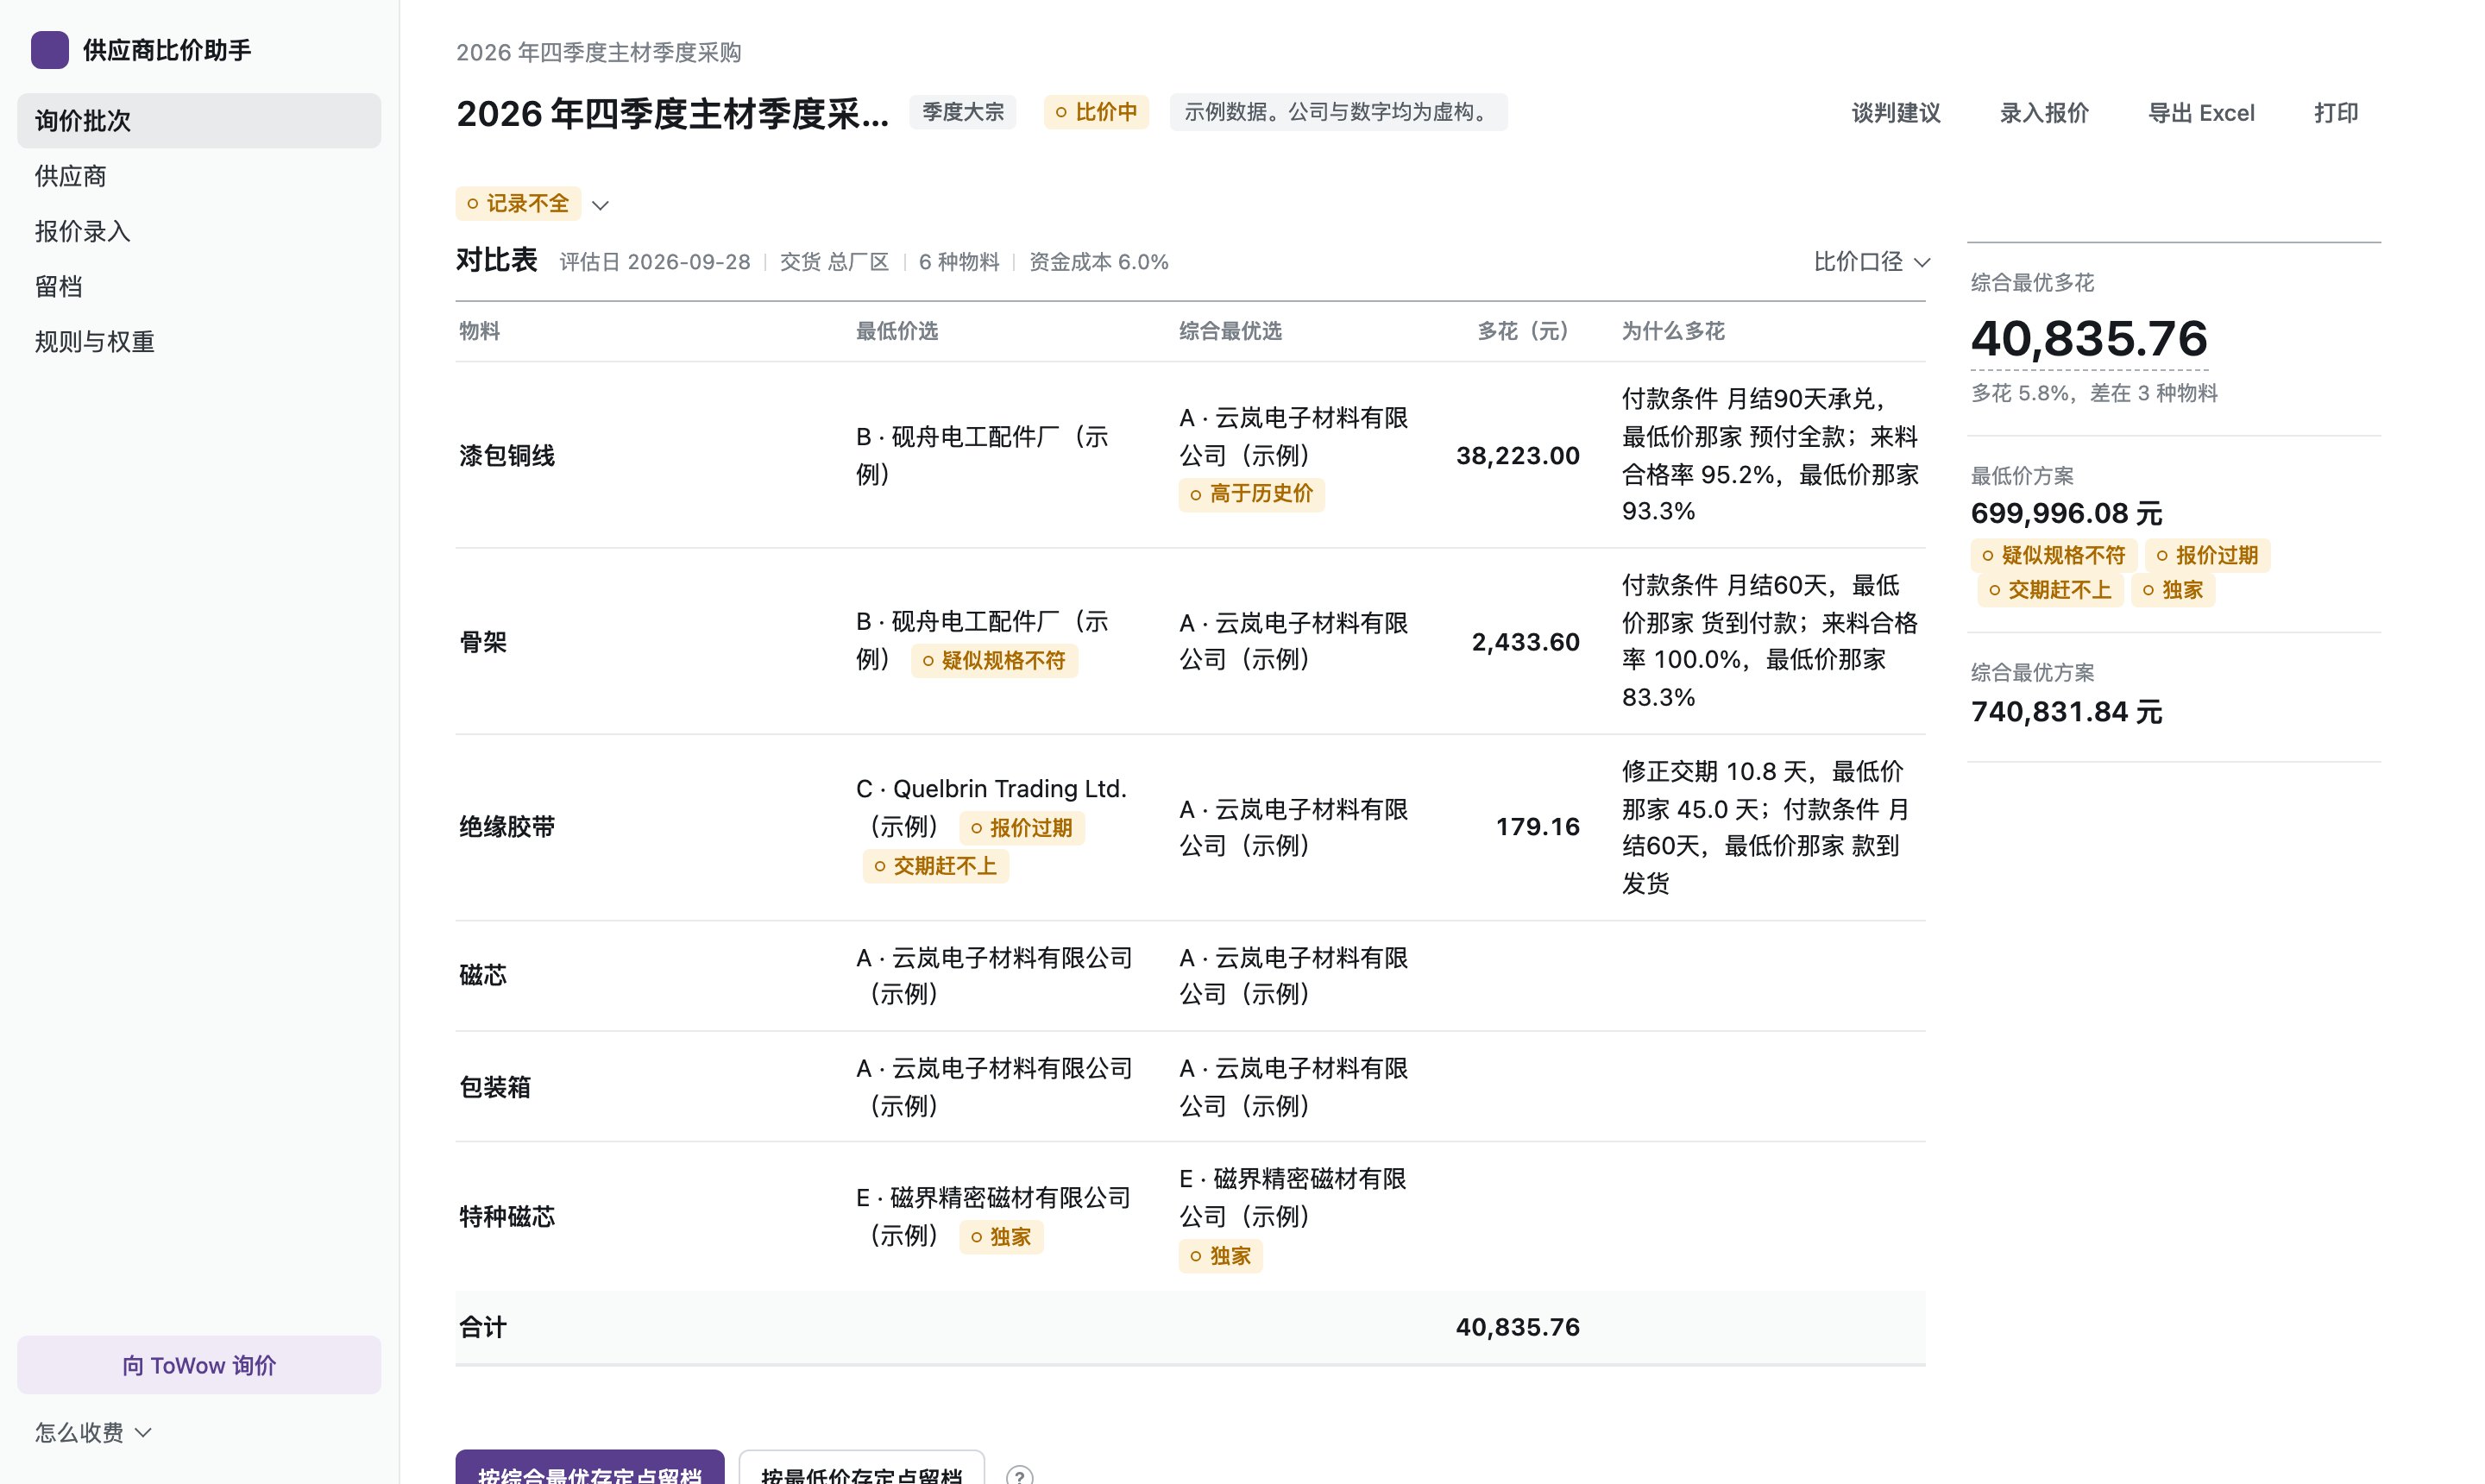The image size is (2485, 1484).
Task: Click 报价过期 tag under 最低价方案
Action: point(2207,556)
